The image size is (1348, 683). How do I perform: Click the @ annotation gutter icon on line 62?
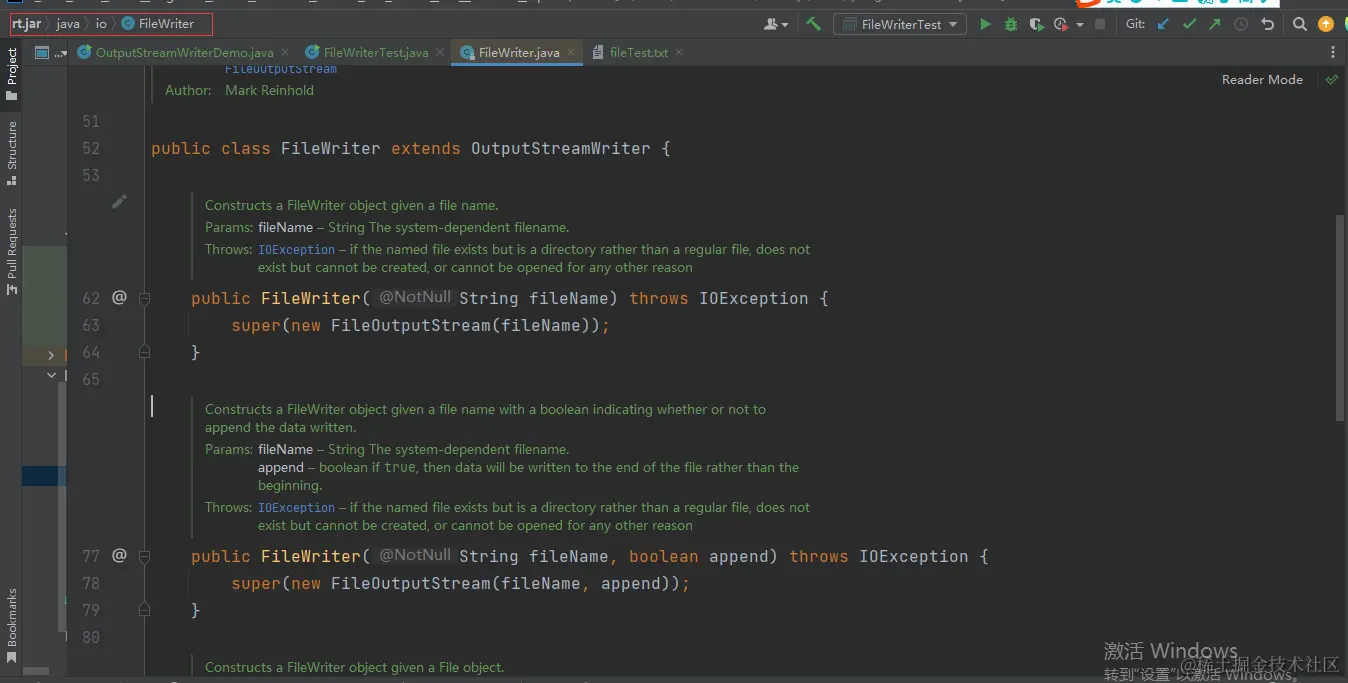point(119,297)
